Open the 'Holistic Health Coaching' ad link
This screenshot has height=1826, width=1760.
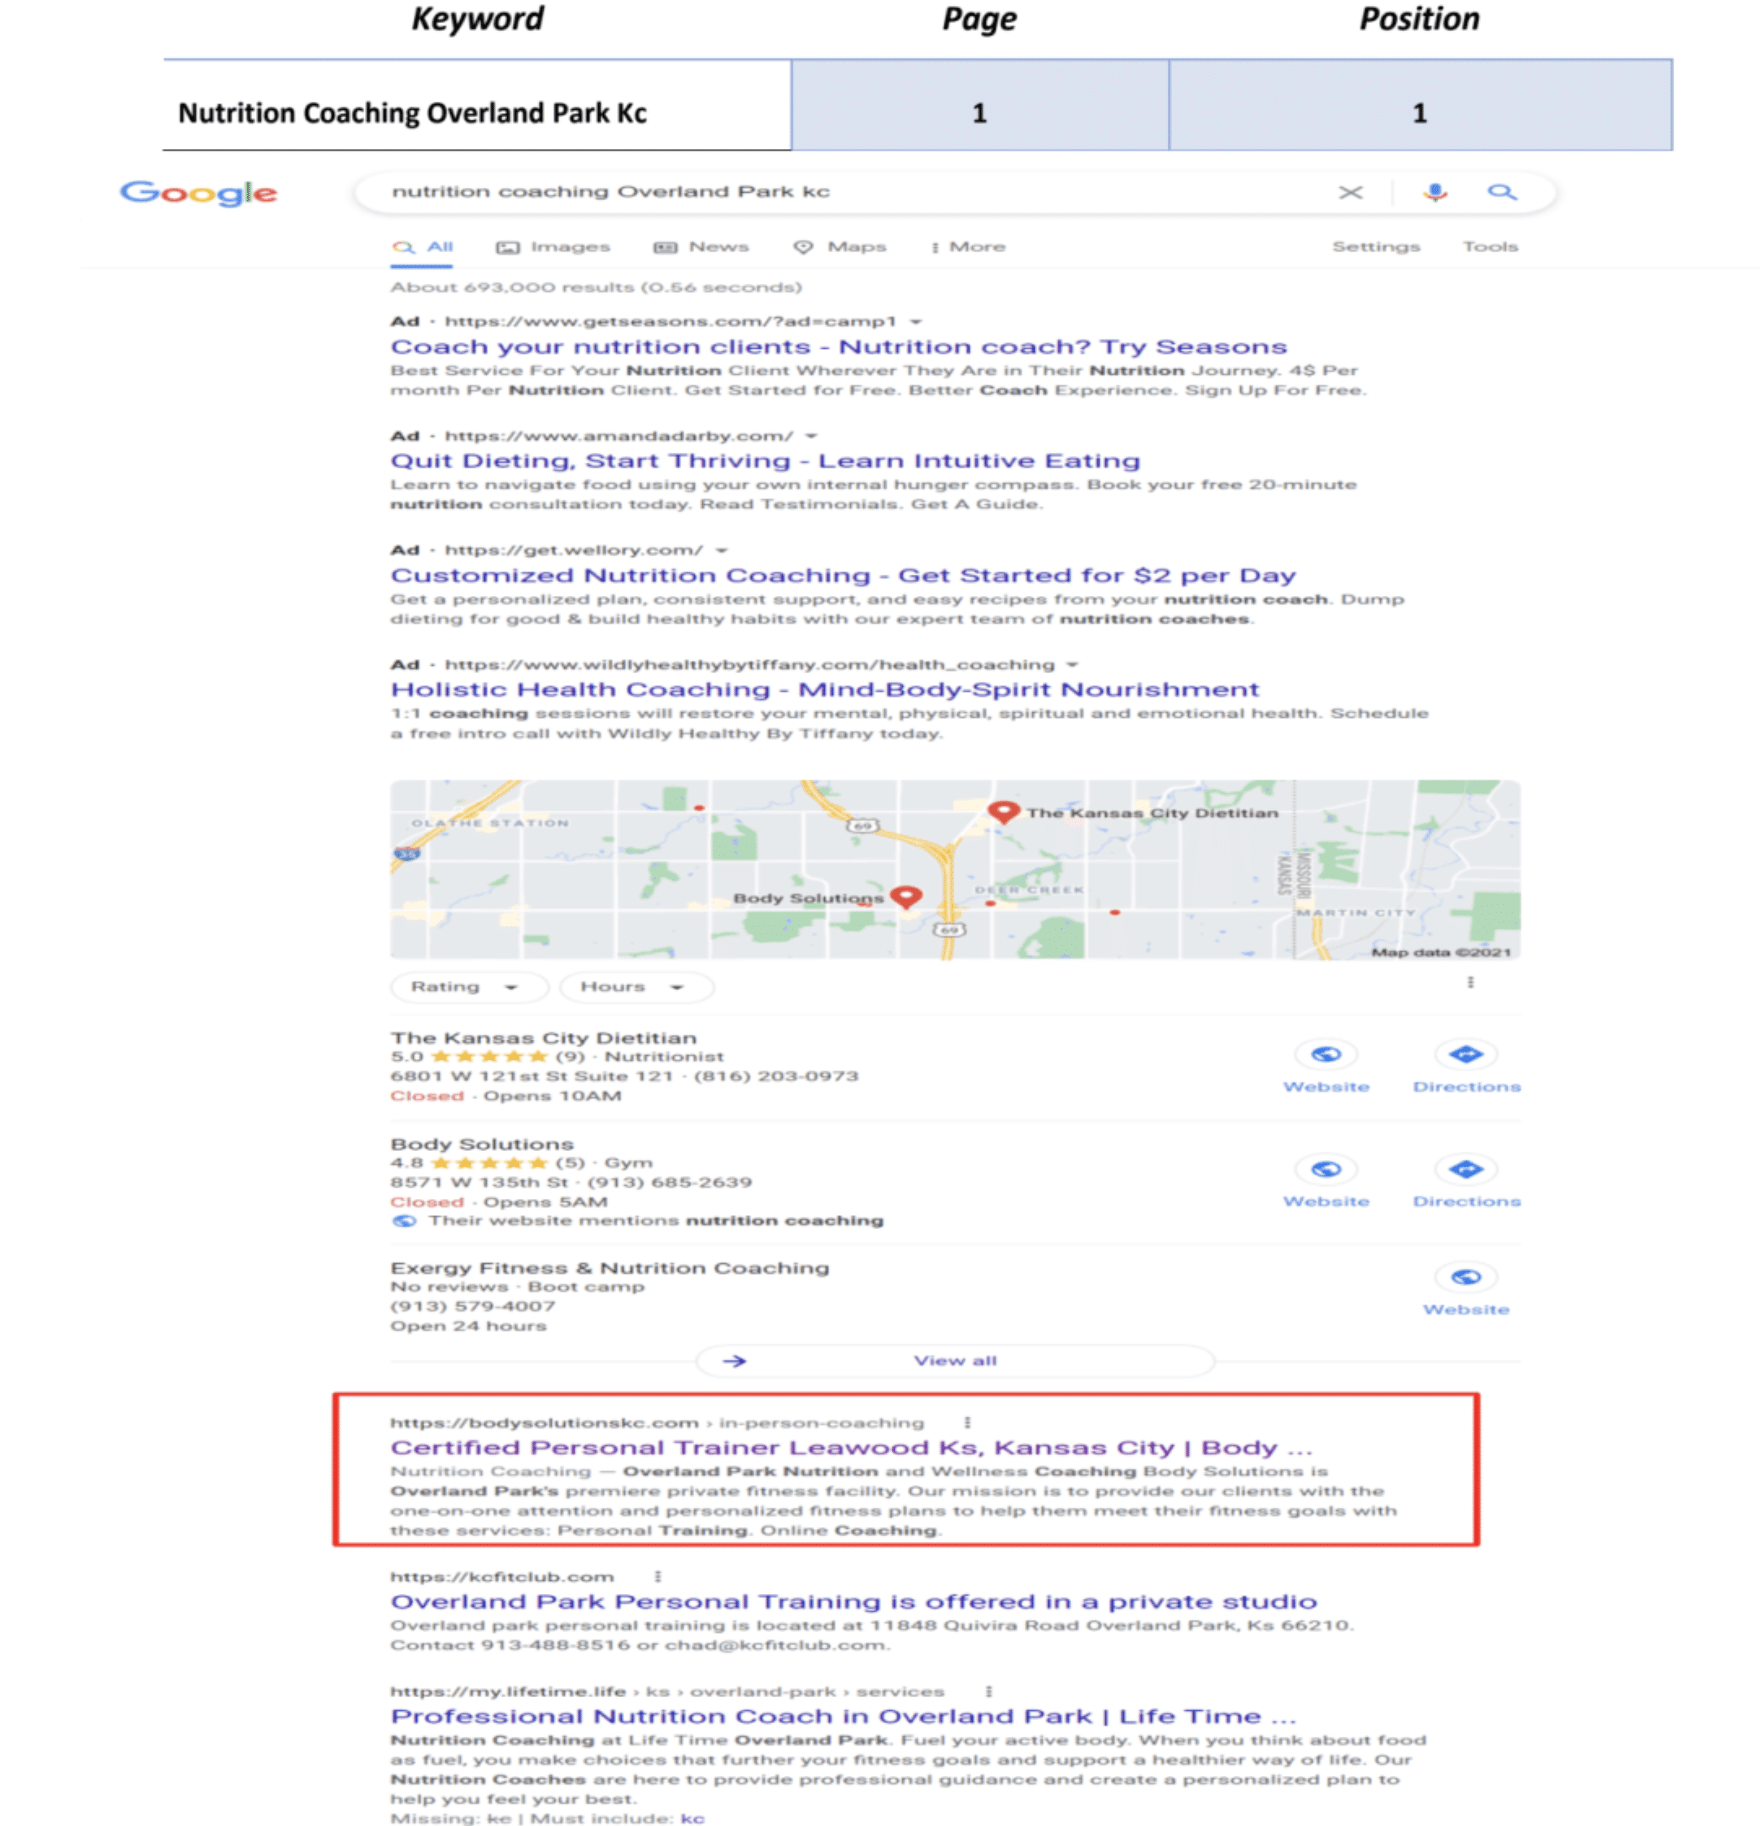(x=824, y=690)
